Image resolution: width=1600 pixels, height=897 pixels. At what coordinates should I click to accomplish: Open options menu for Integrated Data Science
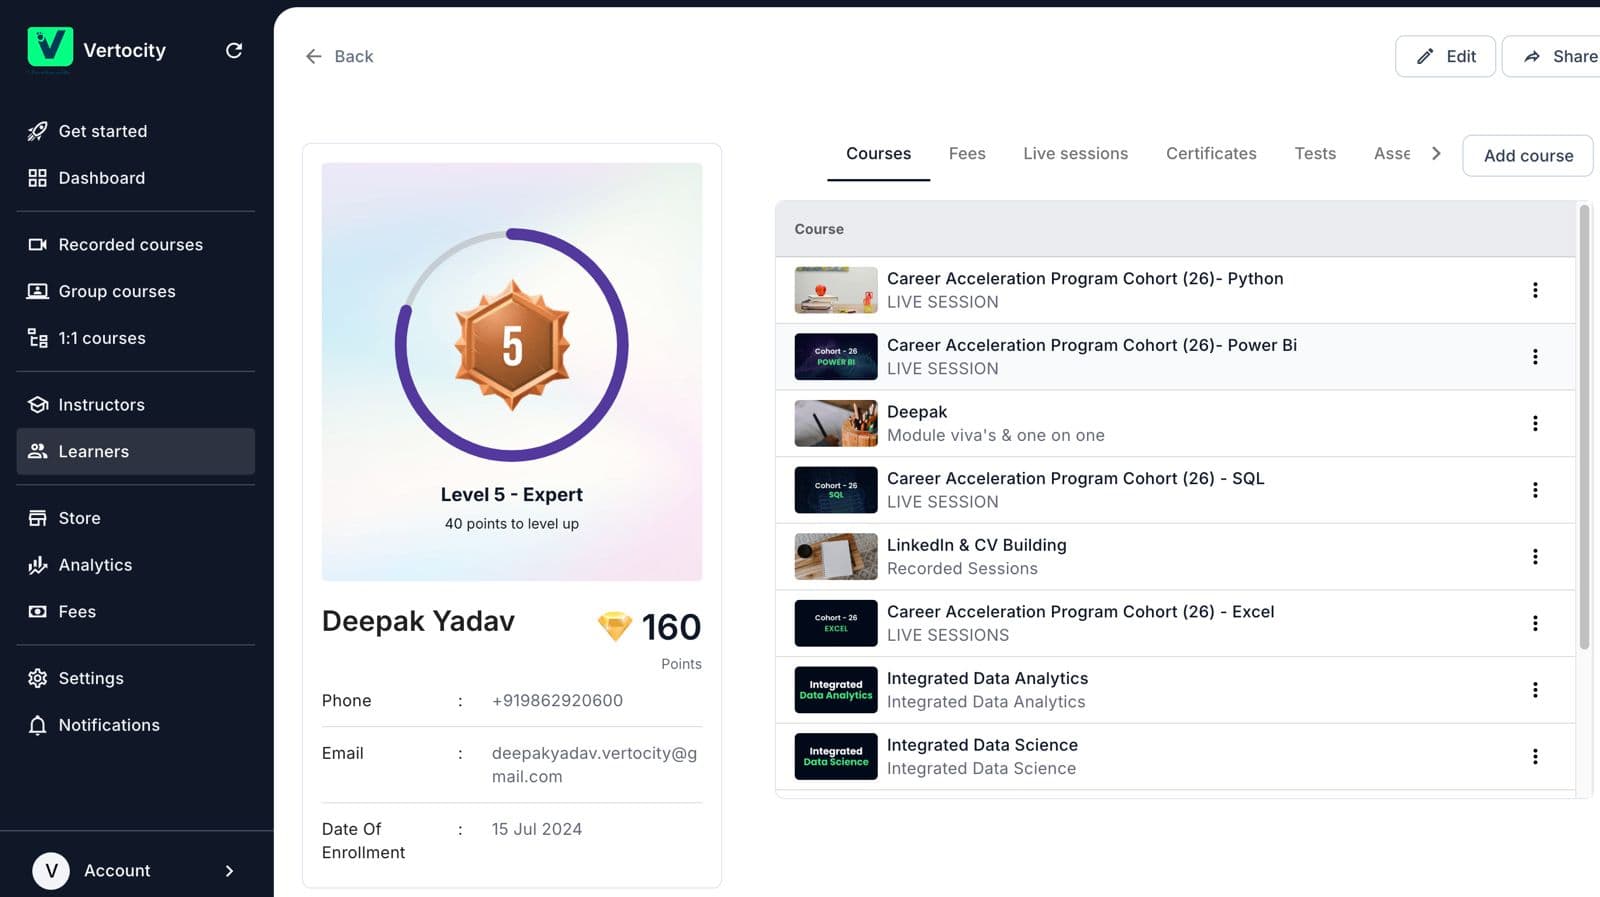[x=1535, y=757]
